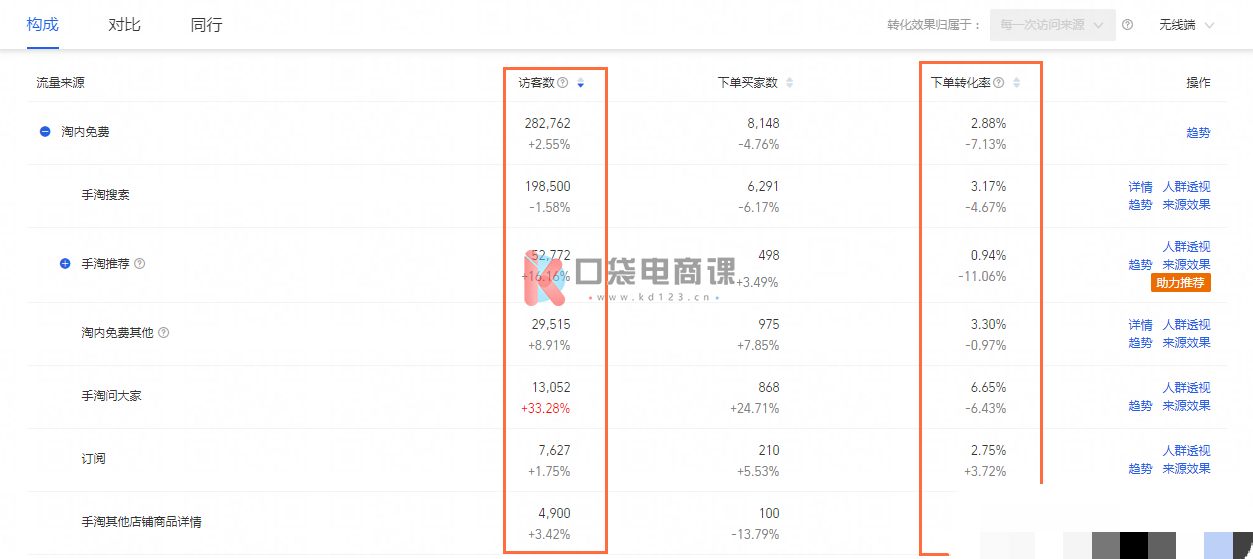Image resolution: width=1253 pixels, height=559 pixels.
Task: Collapse the 淘内免费 row
Action: [45, 131]
